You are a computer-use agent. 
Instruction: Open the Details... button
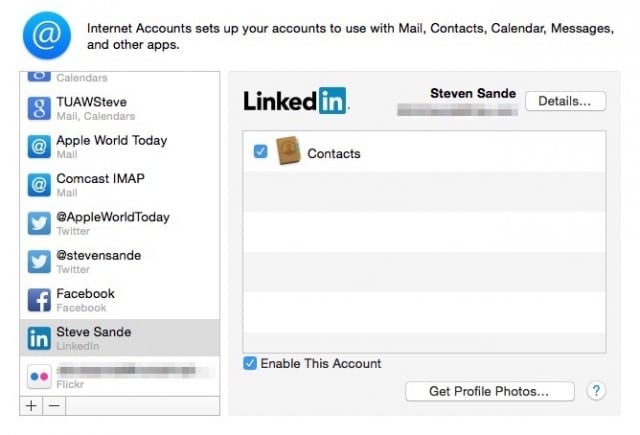click(x=565, y=101)
